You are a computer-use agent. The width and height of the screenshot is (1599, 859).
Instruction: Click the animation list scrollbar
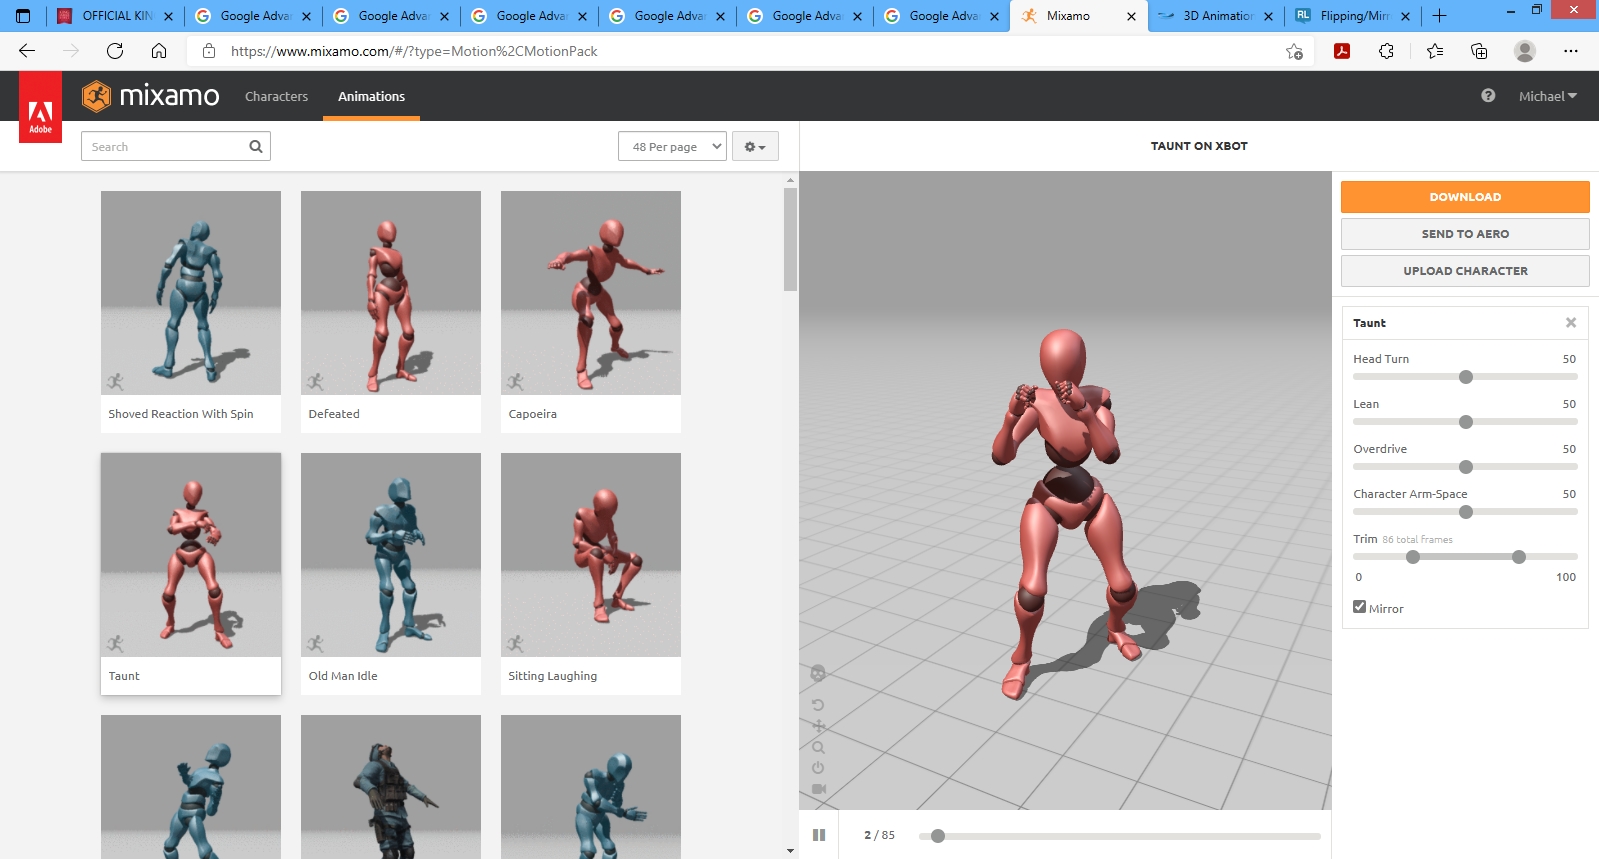pyautogui.click(x=790, y=238)
